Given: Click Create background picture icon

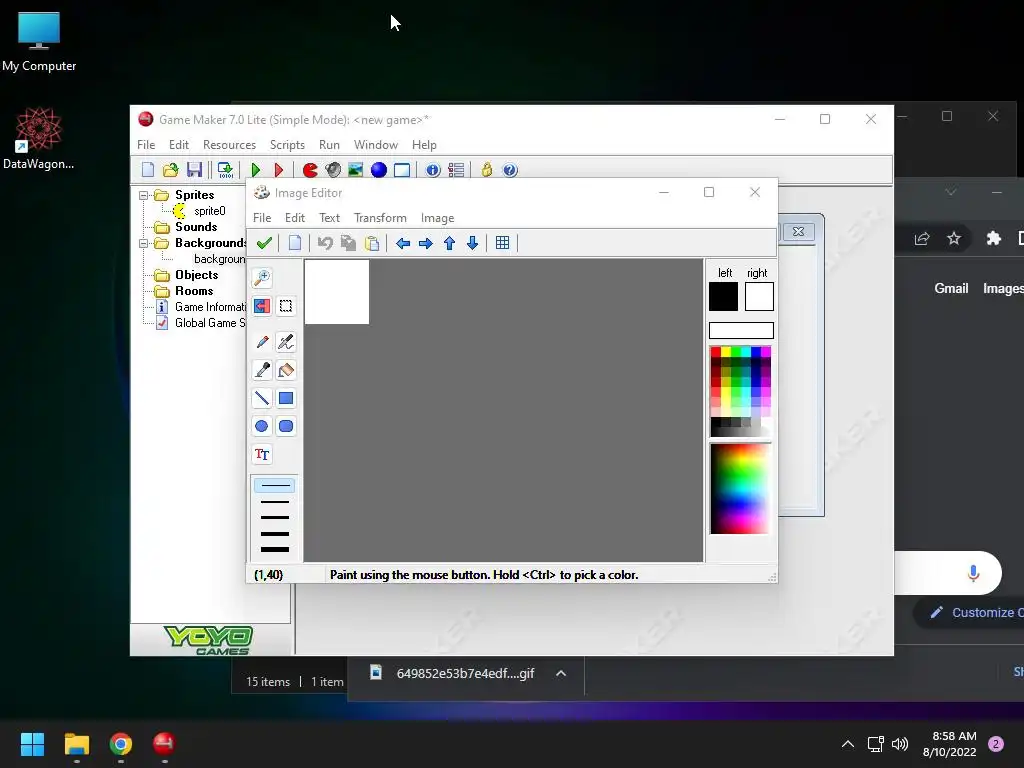Looking at the screenshot, I should [x=355, y=170].
